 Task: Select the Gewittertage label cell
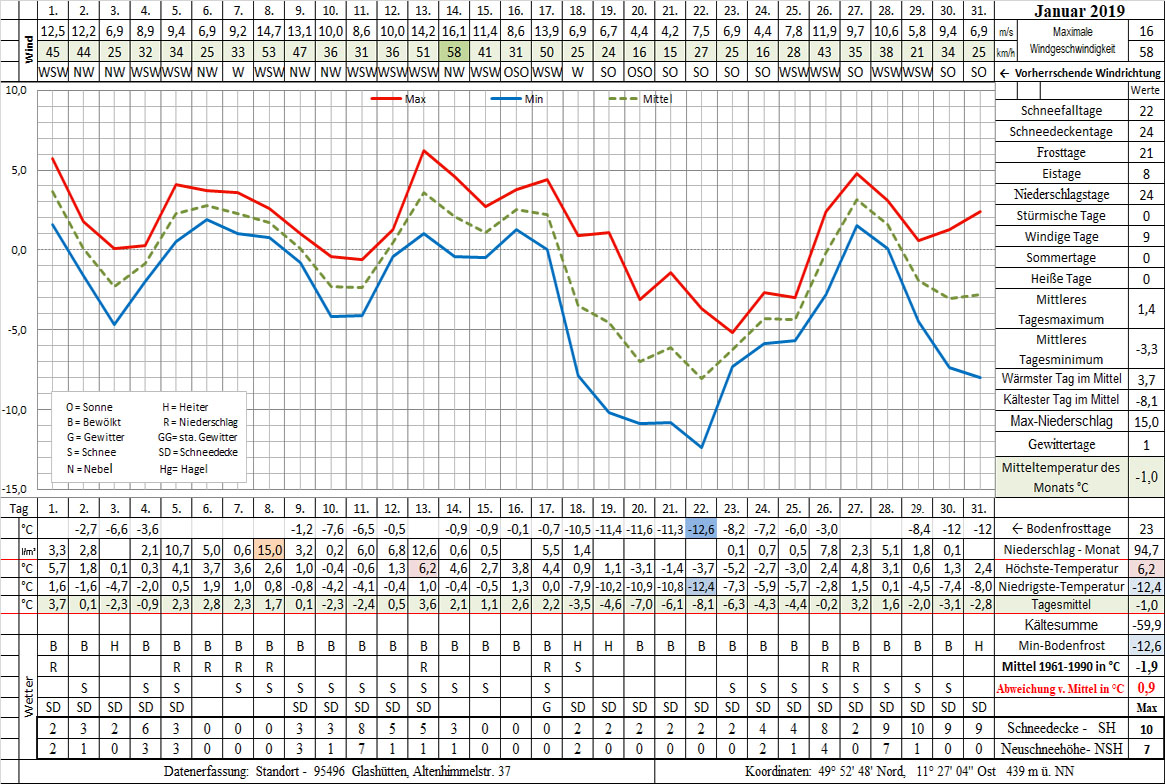point(1062,444)
